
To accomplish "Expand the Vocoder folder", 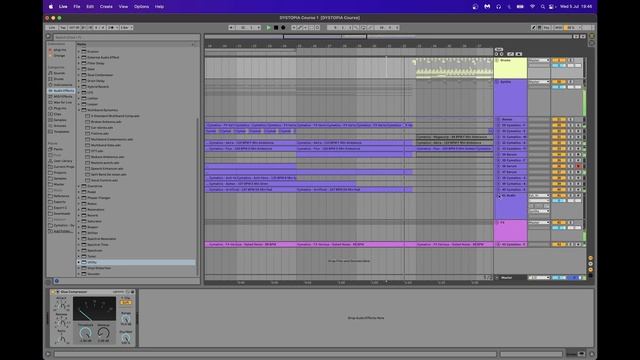I will (79, 274).
